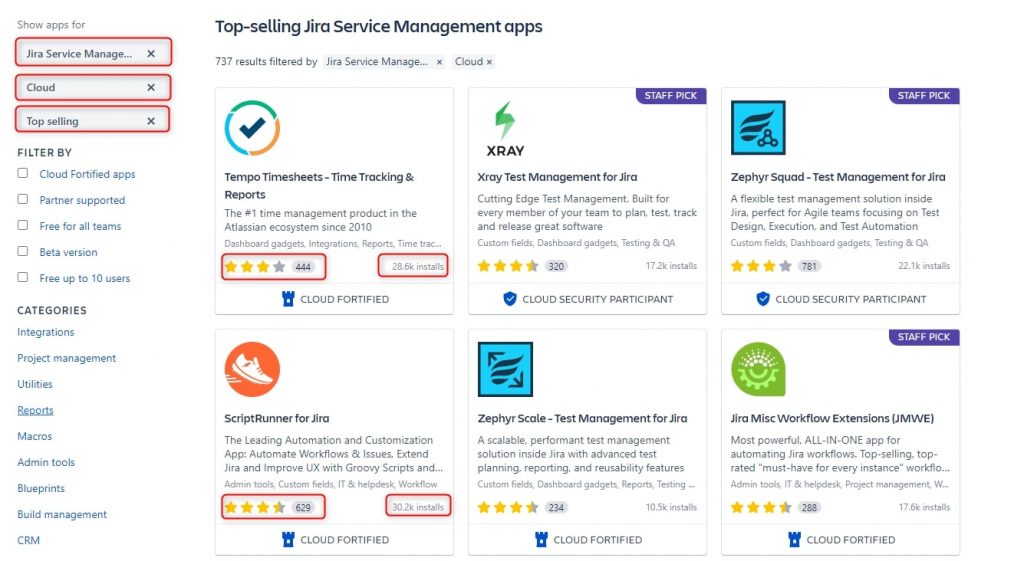Open the ScriptRunner sneaker icon
Image resolution: width=1024 pixels, height=561 pixels.
252,369
